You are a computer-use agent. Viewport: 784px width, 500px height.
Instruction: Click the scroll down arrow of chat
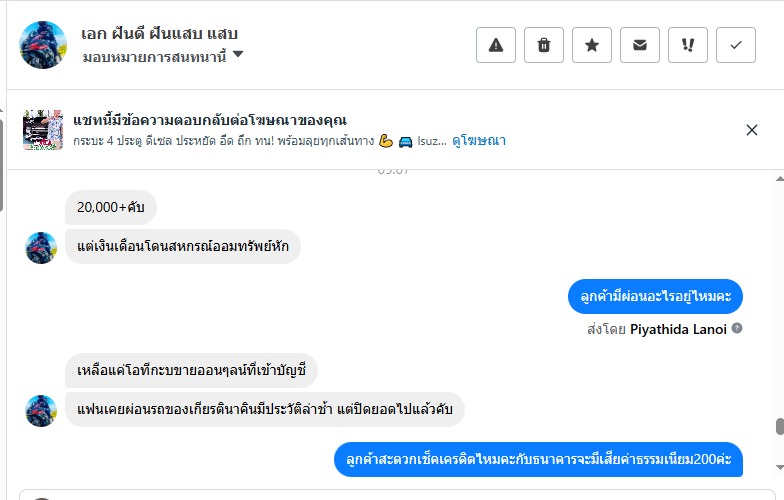(x=779, y=466)
